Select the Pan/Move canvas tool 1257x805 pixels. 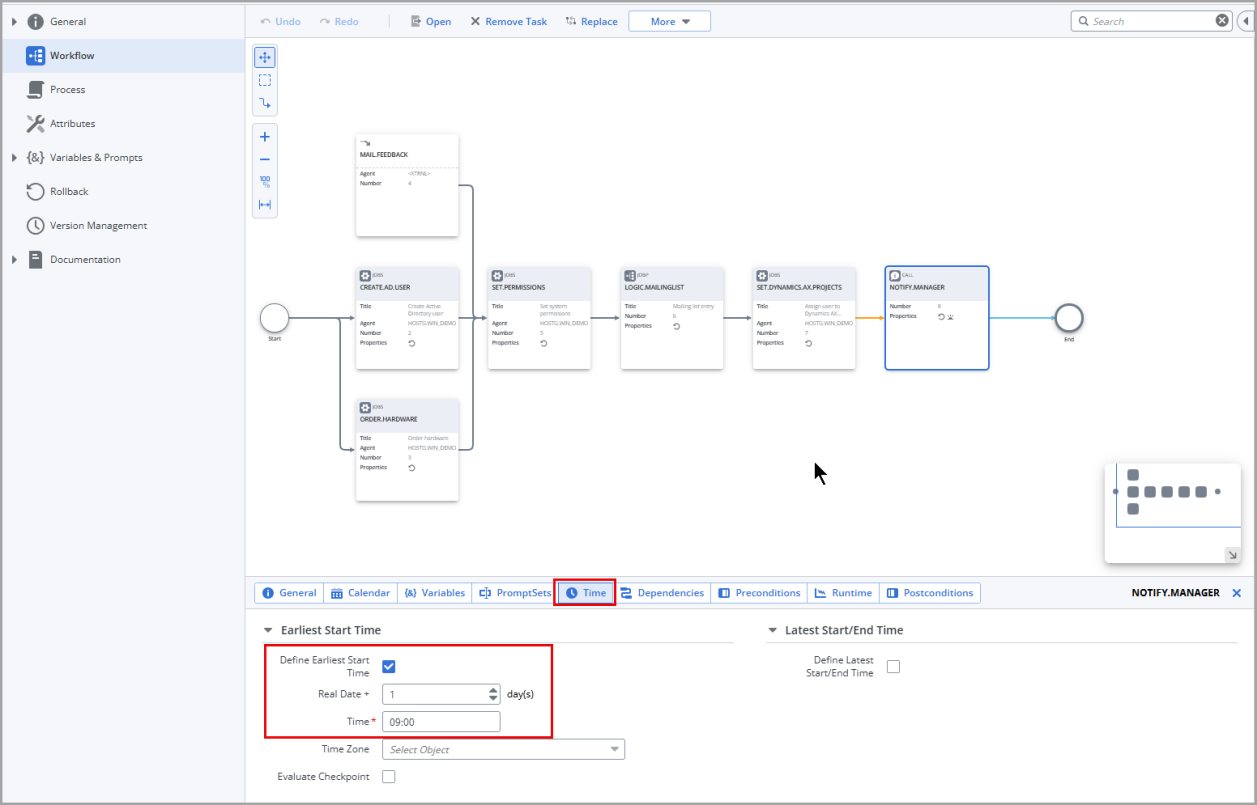click(x=264, y=57)
